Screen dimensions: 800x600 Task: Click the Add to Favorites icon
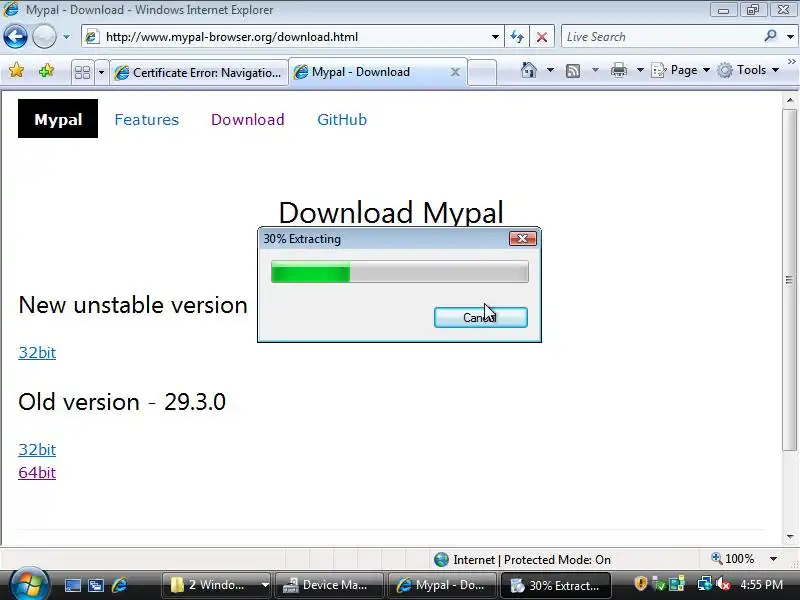(46, 70)
